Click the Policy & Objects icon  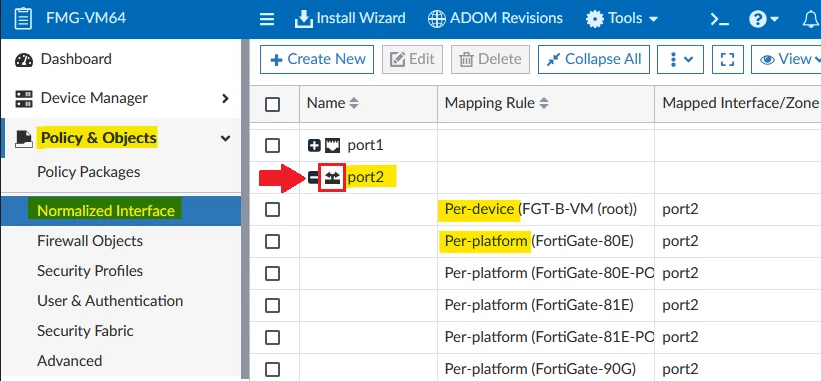[x=24, y=138]
